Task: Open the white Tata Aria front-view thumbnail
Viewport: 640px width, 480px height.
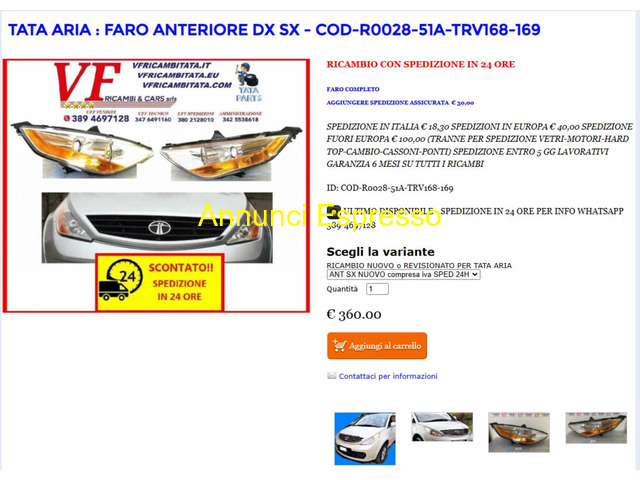Action: coord(365,438)
